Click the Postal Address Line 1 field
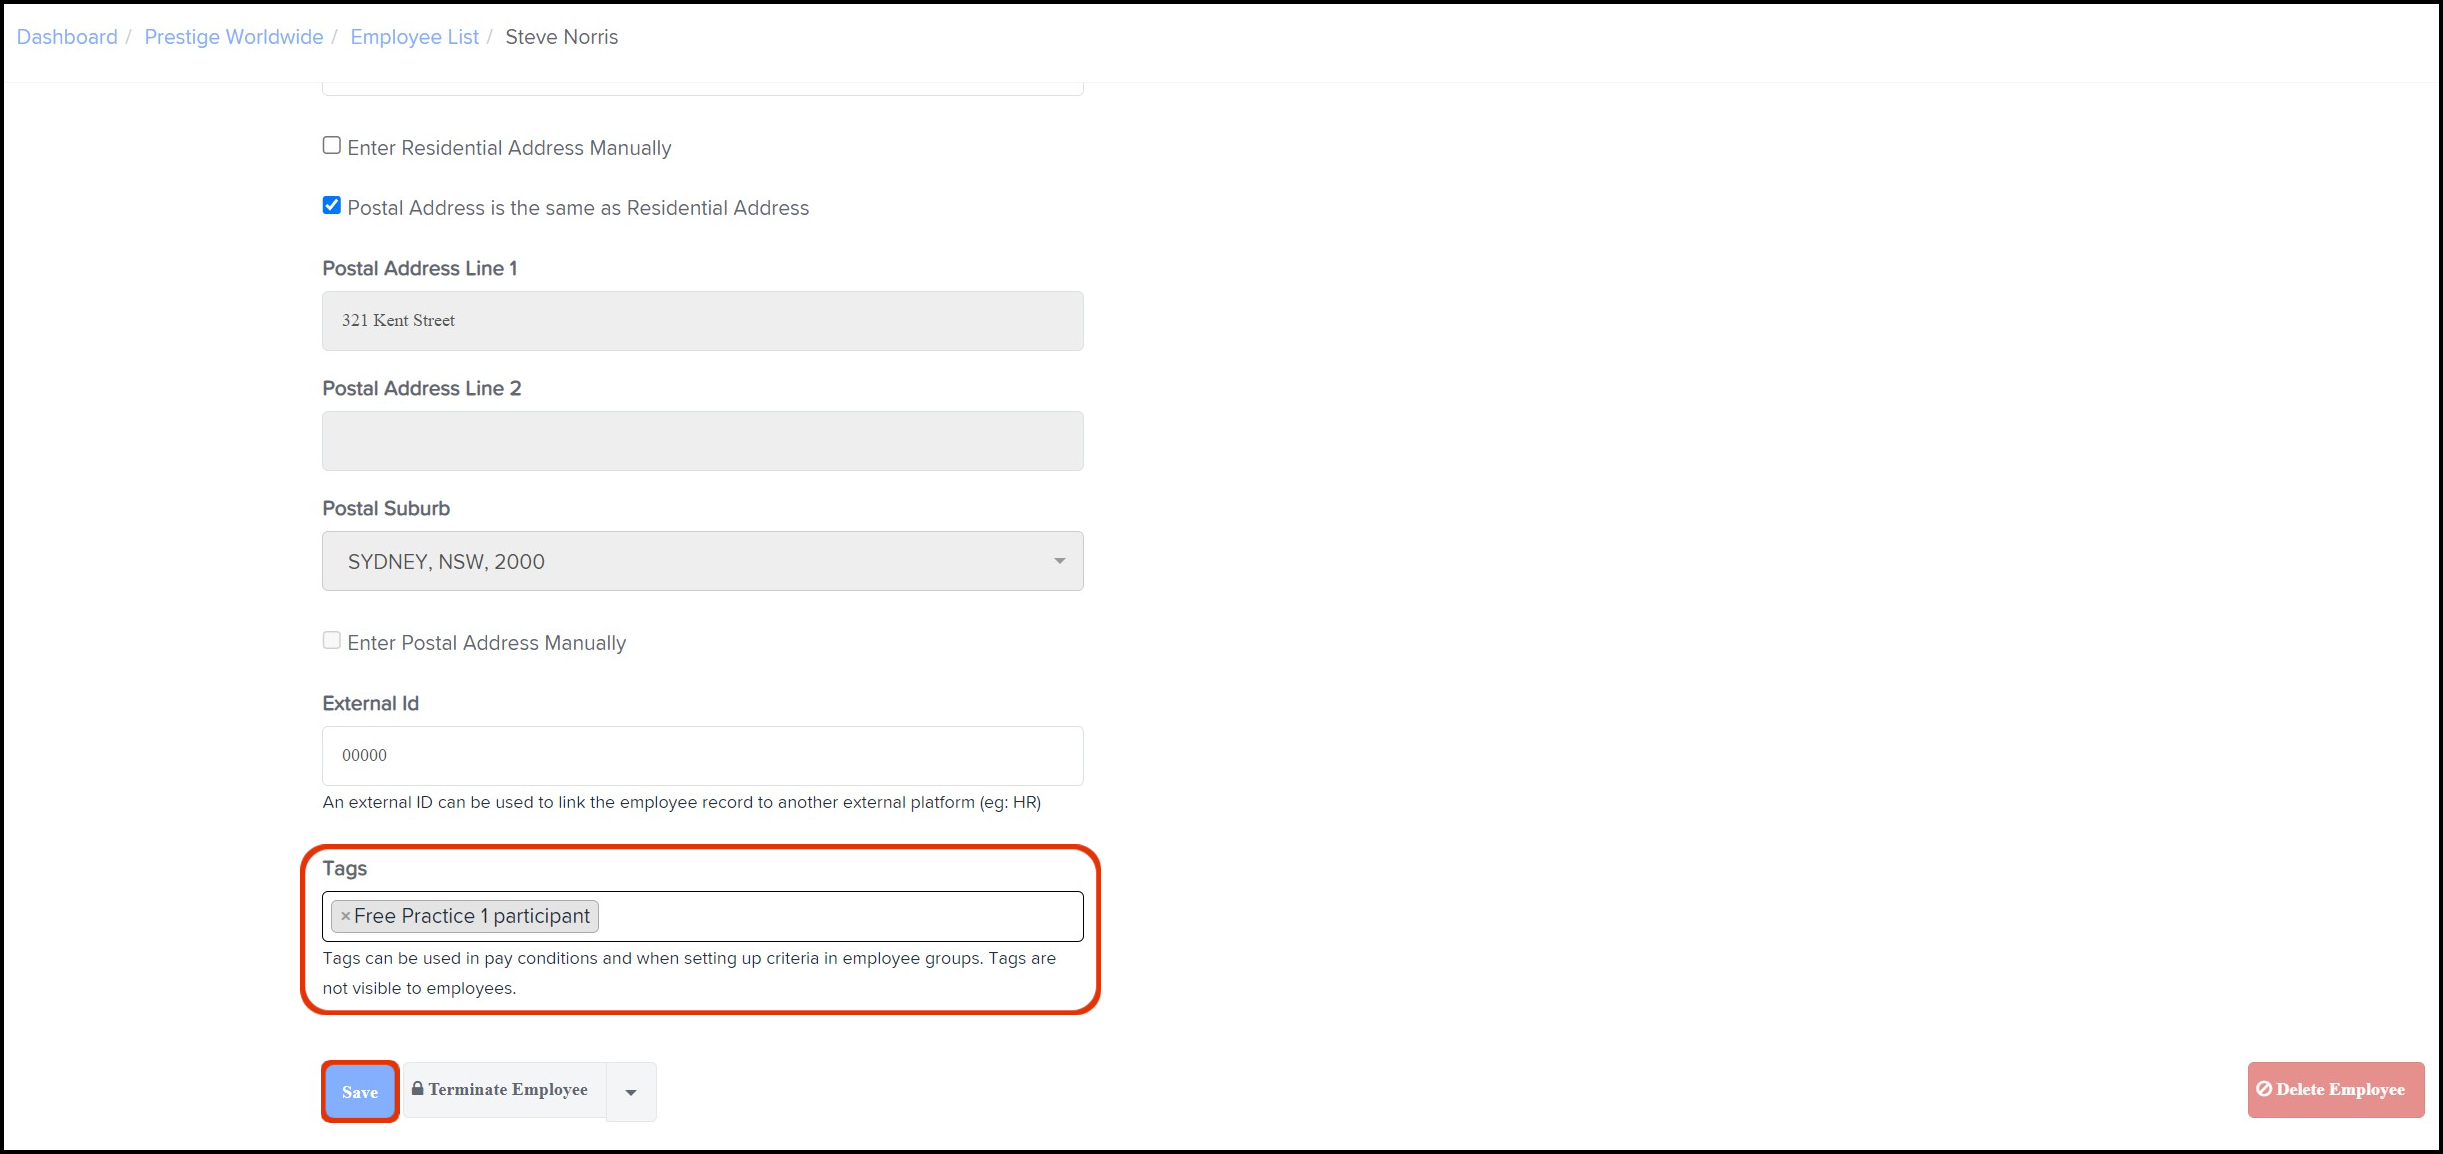Screen dimensions: 2443x1154 [702, 321]
